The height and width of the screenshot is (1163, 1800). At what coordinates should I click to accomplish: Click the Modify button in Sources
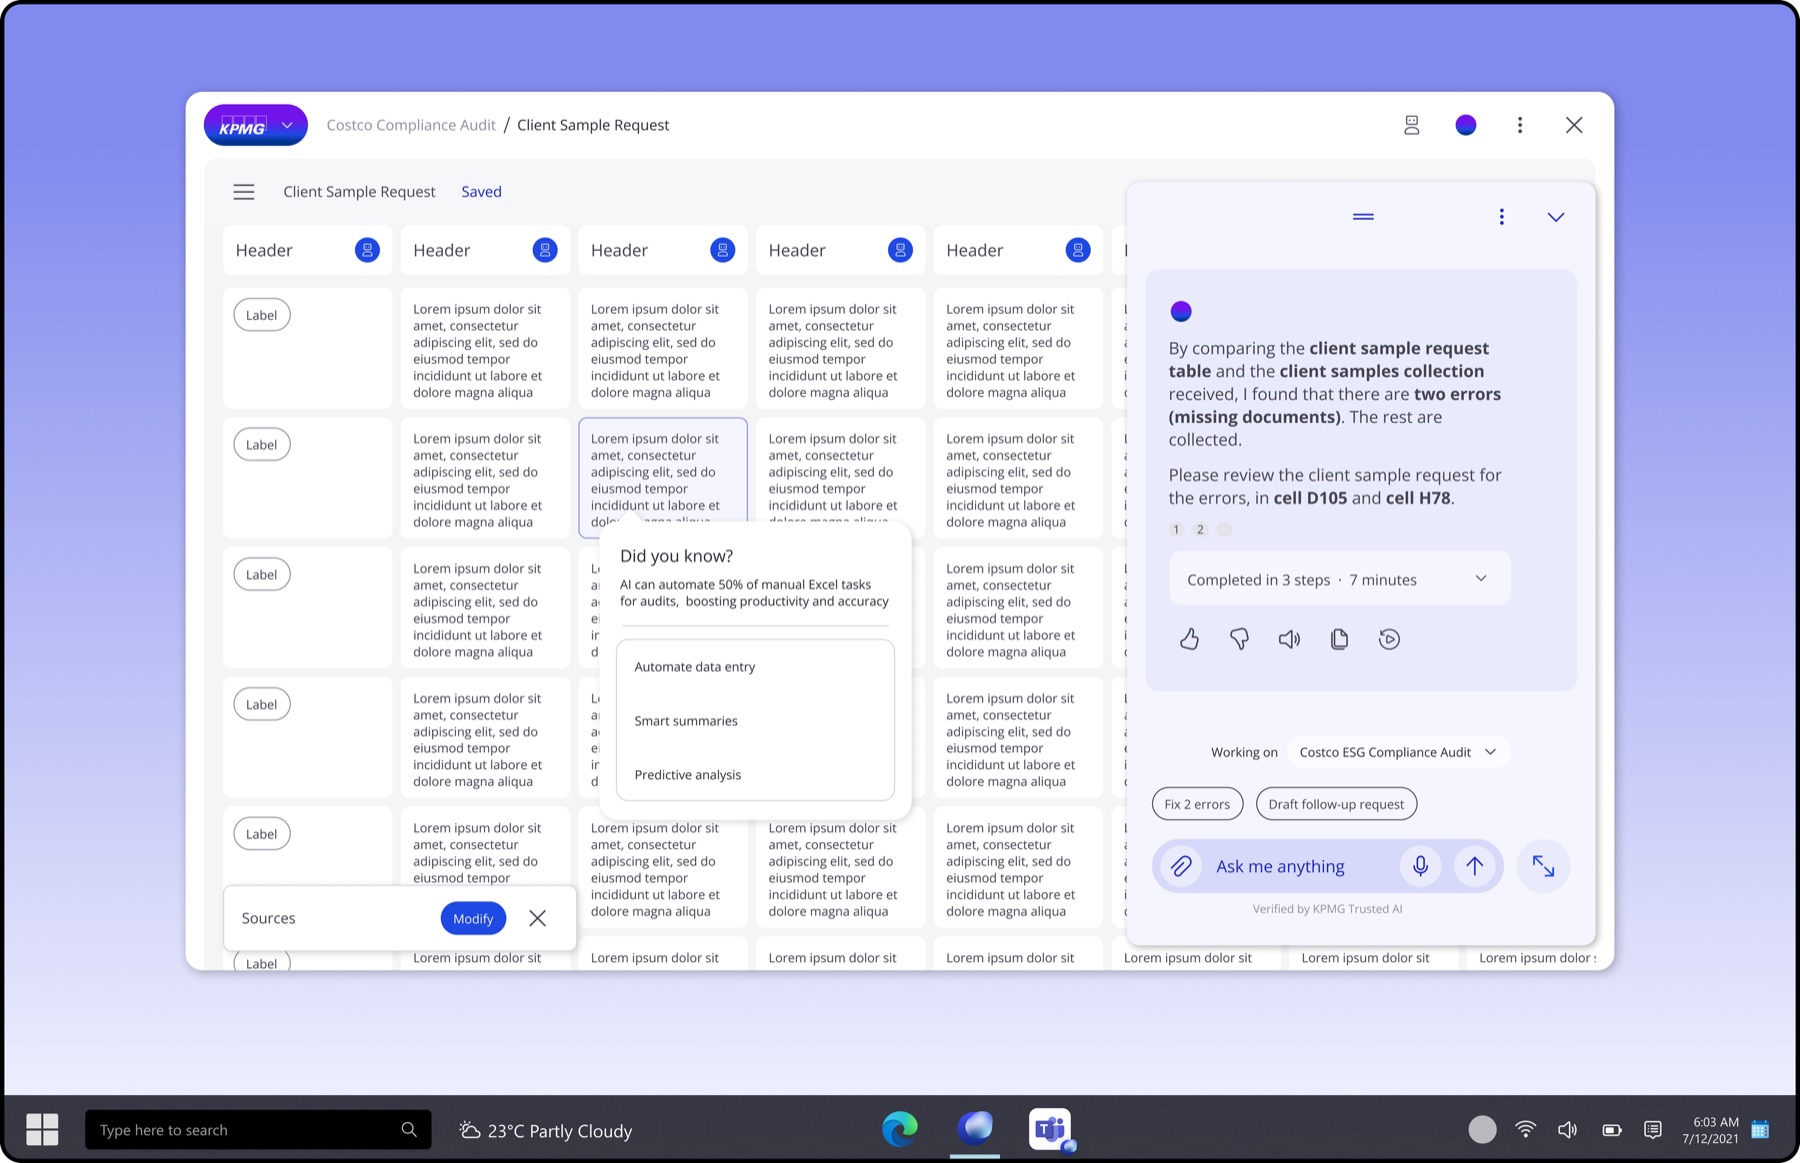coord(473,918)
